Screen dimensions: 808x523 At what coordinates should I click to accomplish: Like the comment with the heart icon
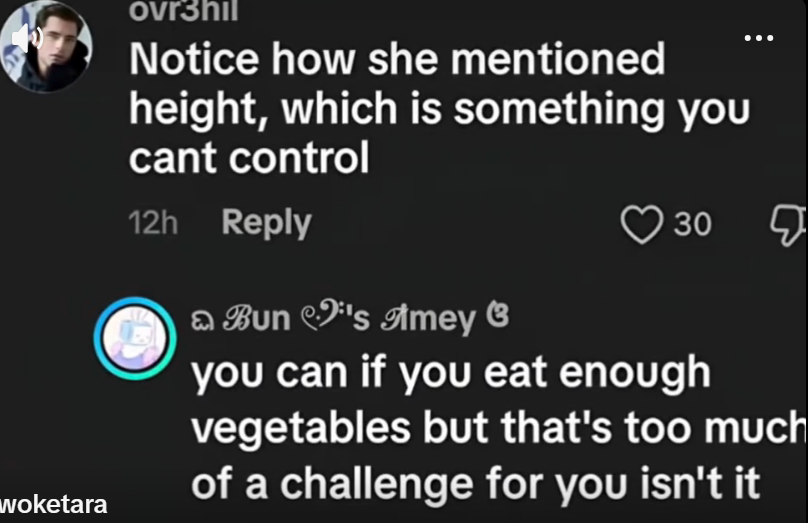641,224
